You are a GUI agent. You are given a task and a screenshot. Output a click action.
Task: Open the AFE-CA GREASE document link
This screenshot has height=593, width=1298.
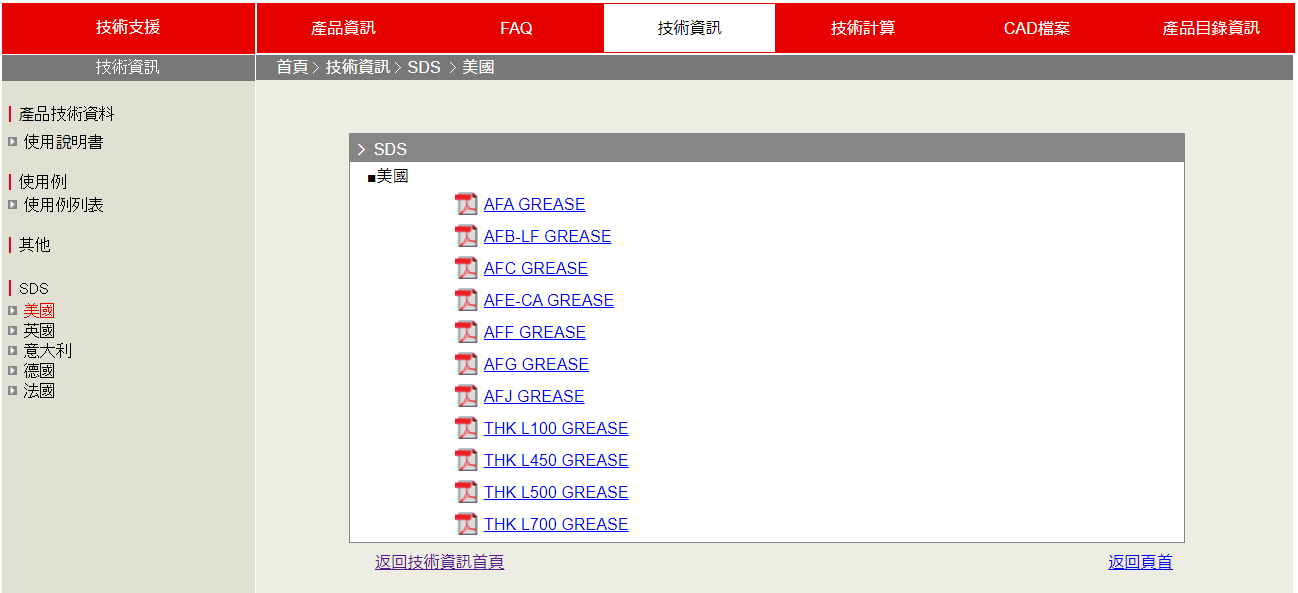[x=549, y=300]
